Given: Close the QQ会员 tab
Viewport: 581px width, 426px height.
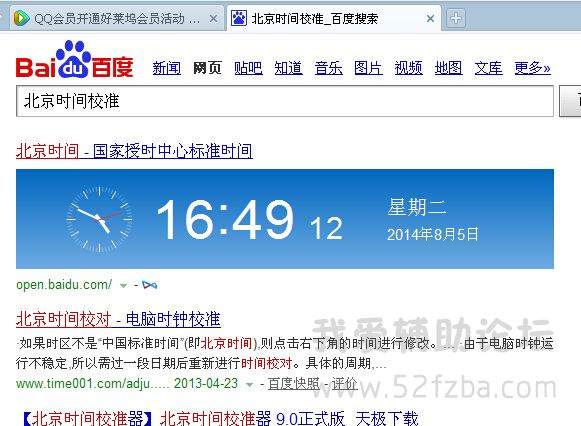Looking at the screenshot, I should (213, 18).
